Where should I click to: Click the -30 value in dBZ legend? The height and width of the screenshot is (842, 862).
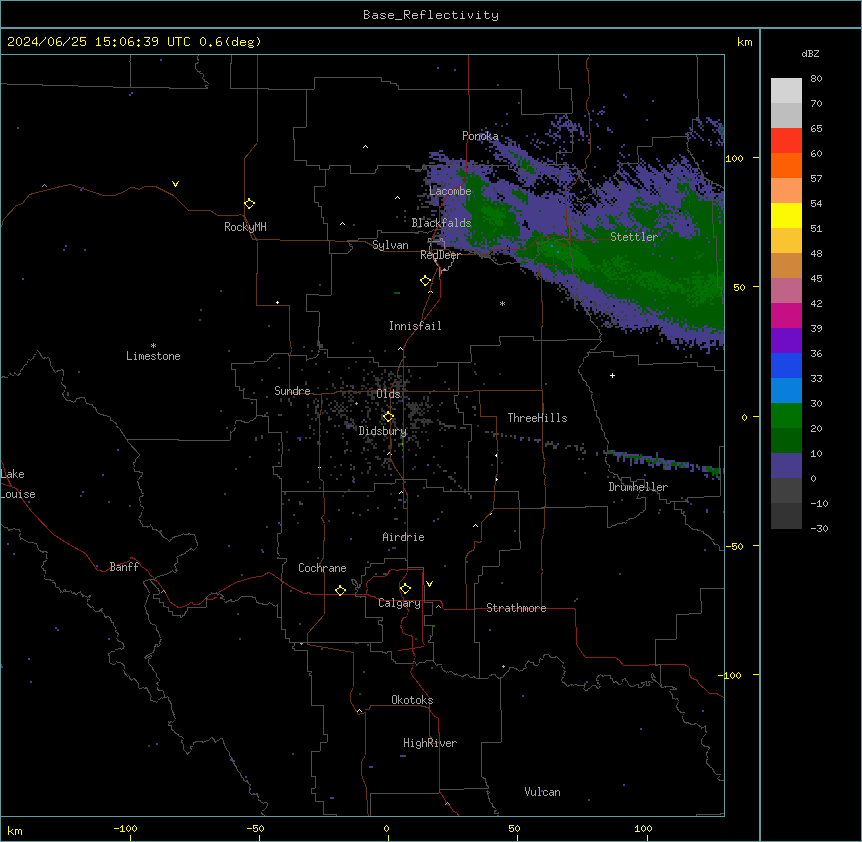pyautogui.click(x=819, y=528)
